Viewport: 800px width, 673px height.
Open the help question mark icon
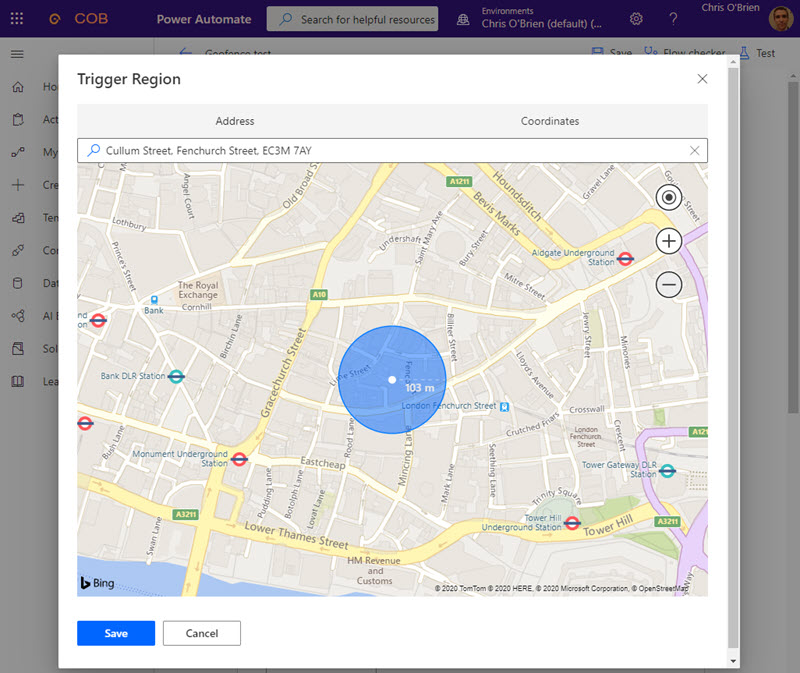(x=673, y=19)
